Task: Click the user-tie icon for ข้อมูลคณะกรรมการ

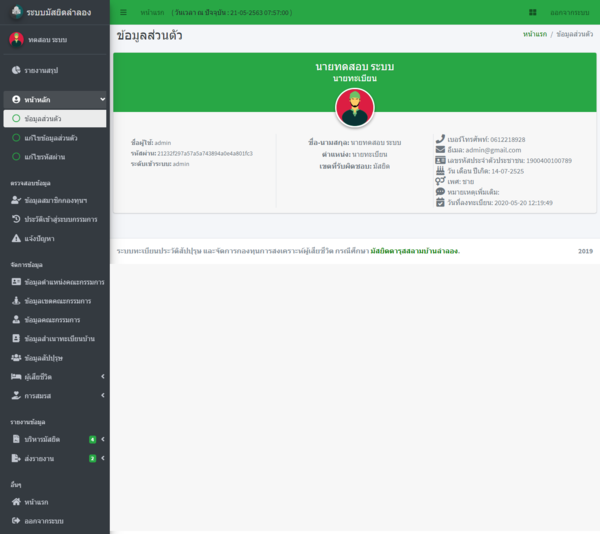Action: [16, 319]
